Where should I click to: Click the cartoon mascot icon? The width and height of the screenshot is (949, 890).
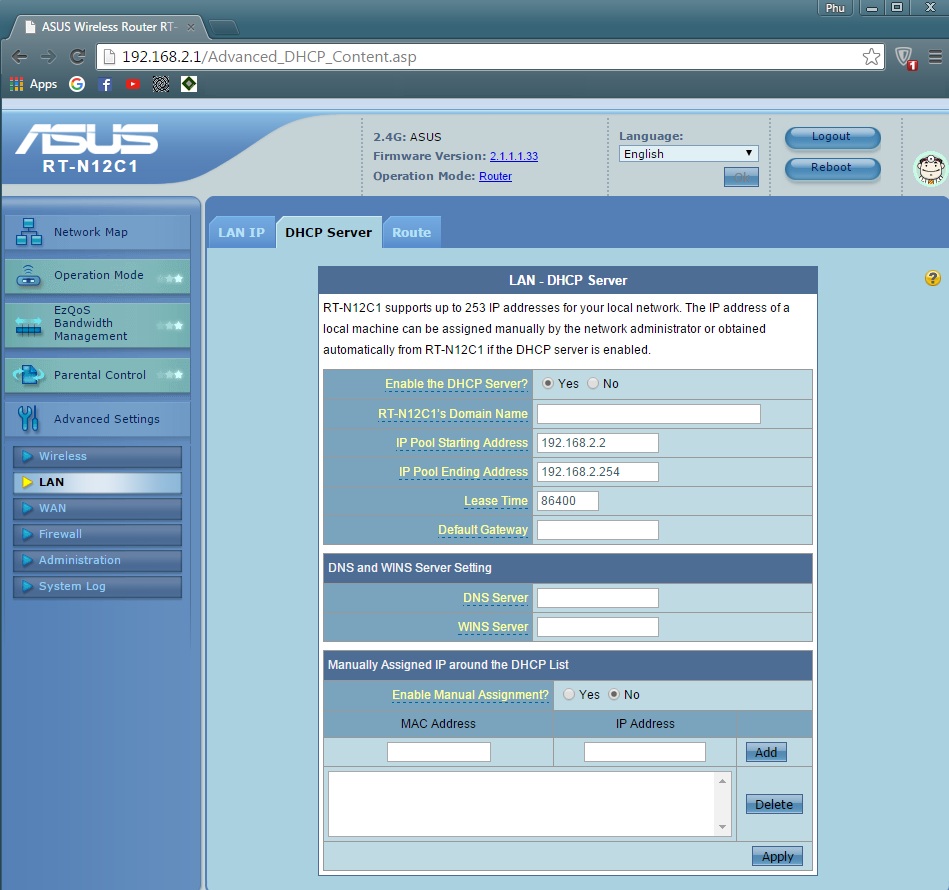click(x=931, y=169)
